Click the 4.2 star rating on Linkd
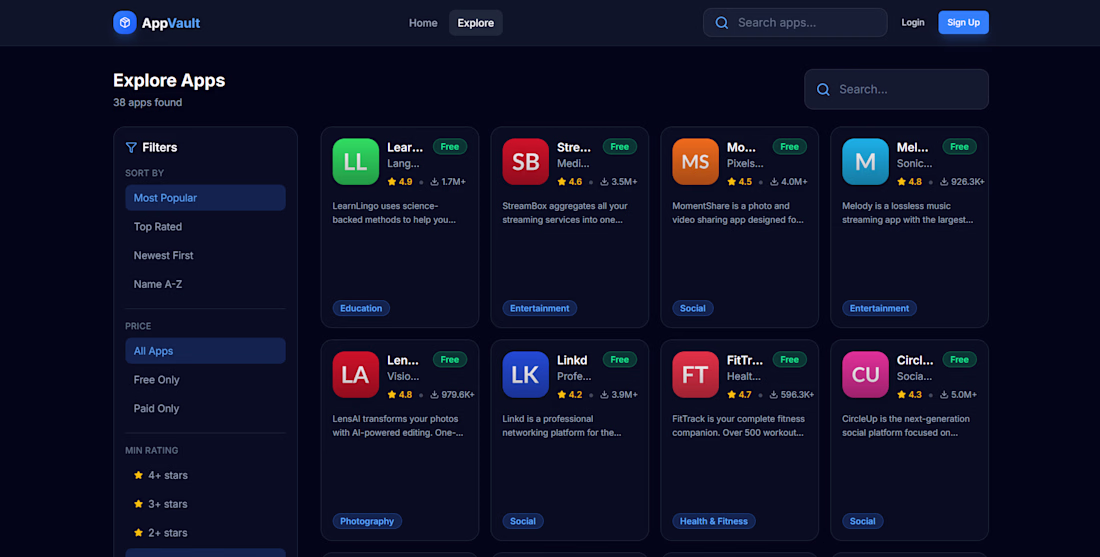The width and height of the screenshot is (1100, 557). coord(570,395)
